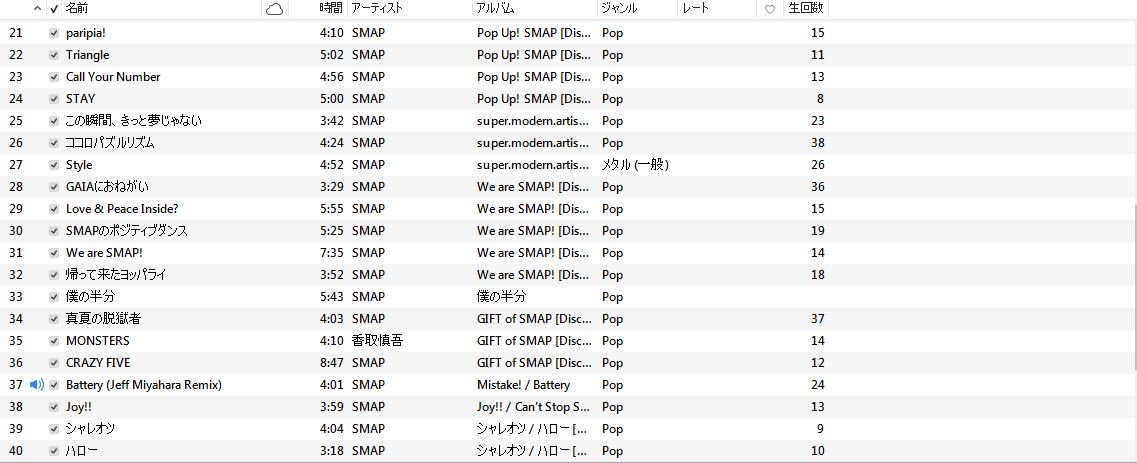The image size is (1137, 463).
Task: Toggle checkbox for Battery (Jeff Miyahara Remix)
Action: (54, 385)
